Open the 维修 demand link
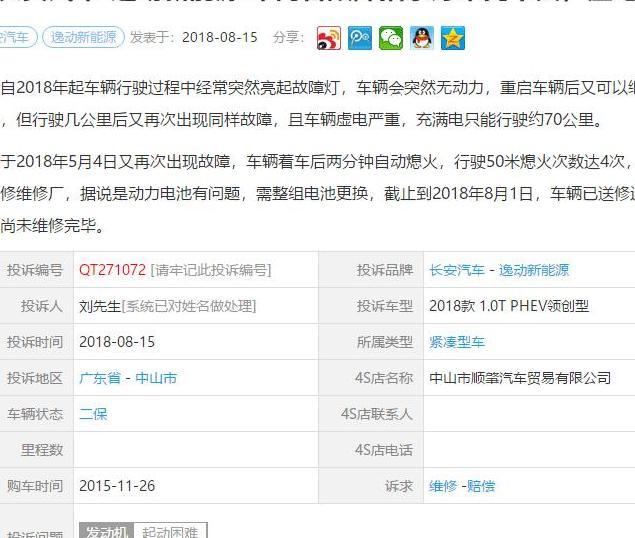Viewport: 635px width, 538px height. 443,486
